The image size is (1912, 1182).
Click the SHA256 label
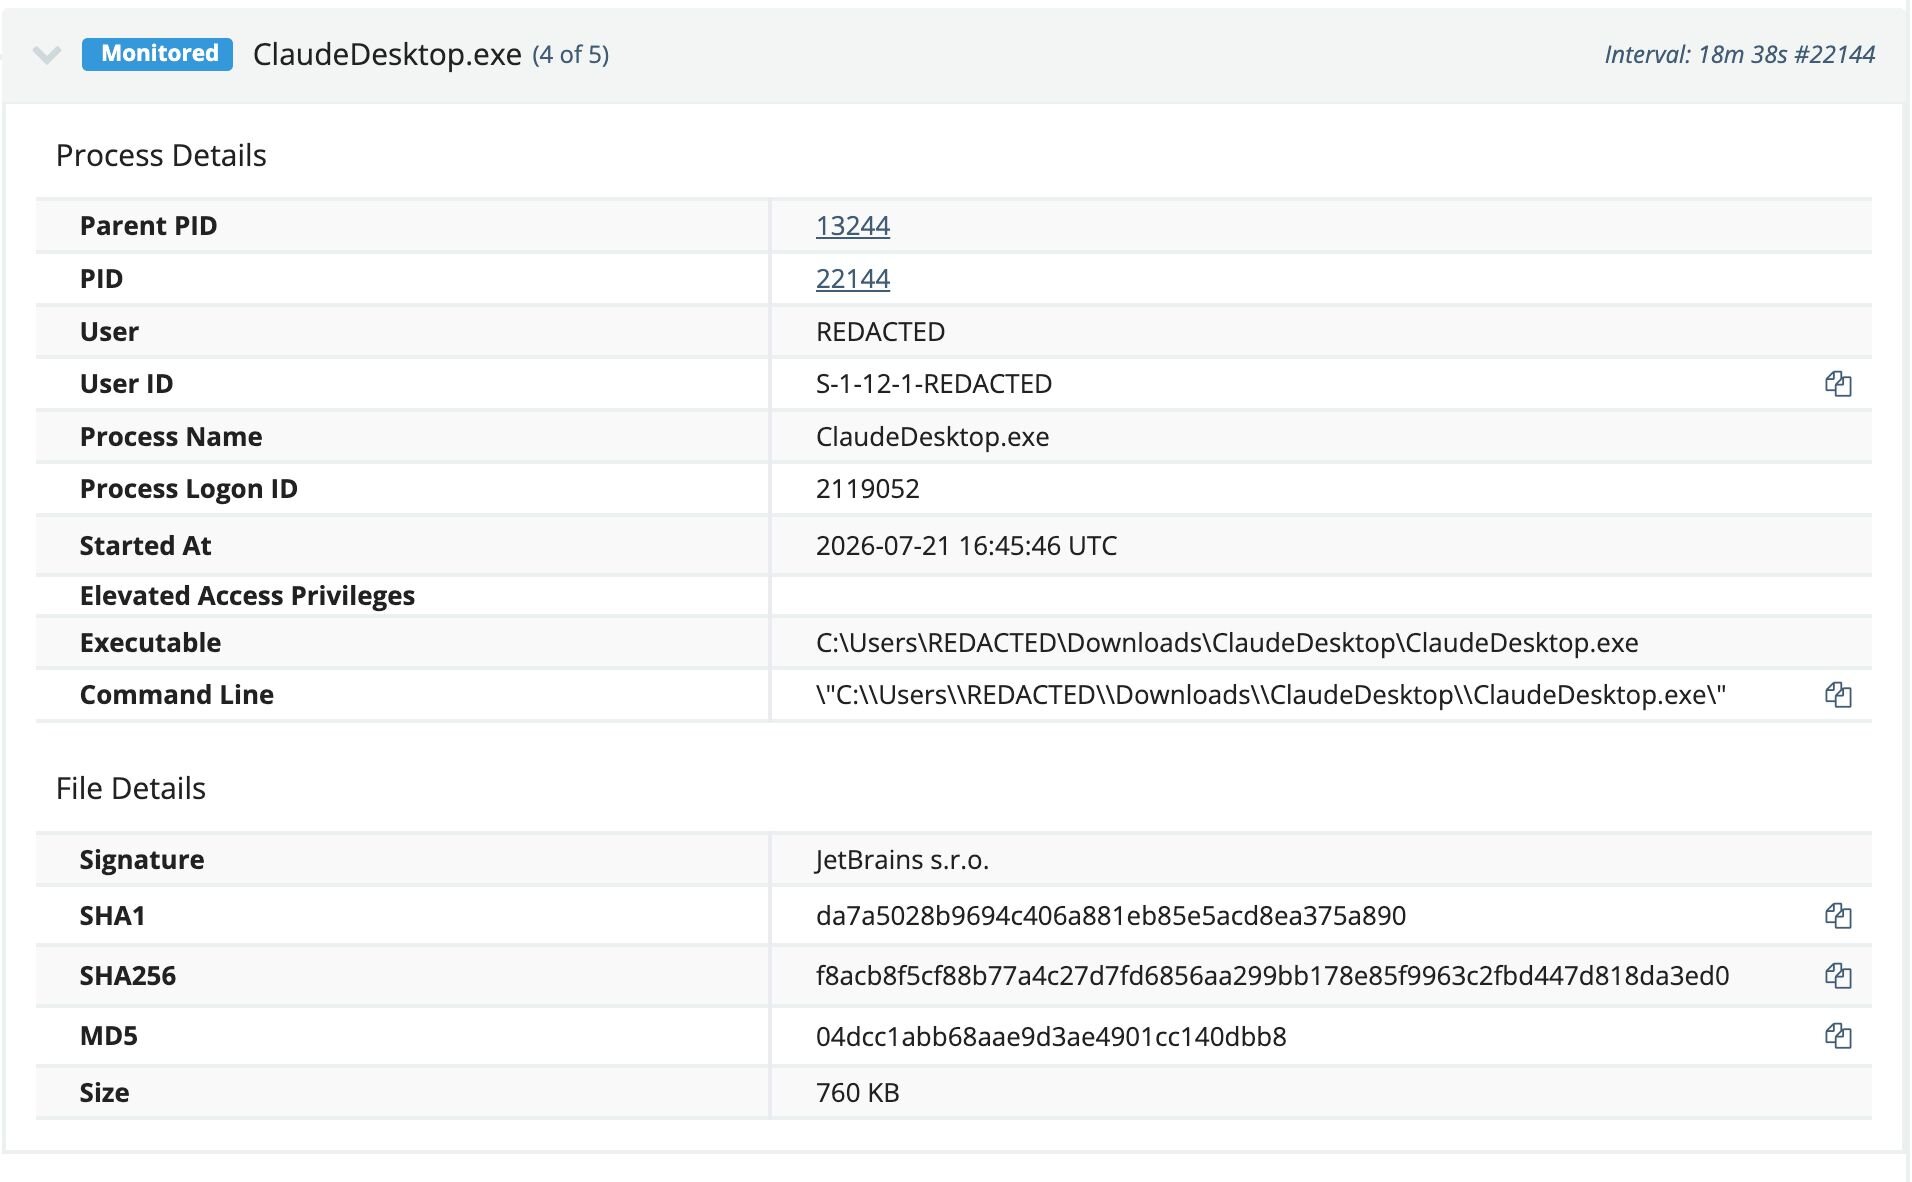pyautogui.click(x=128, y=976)
